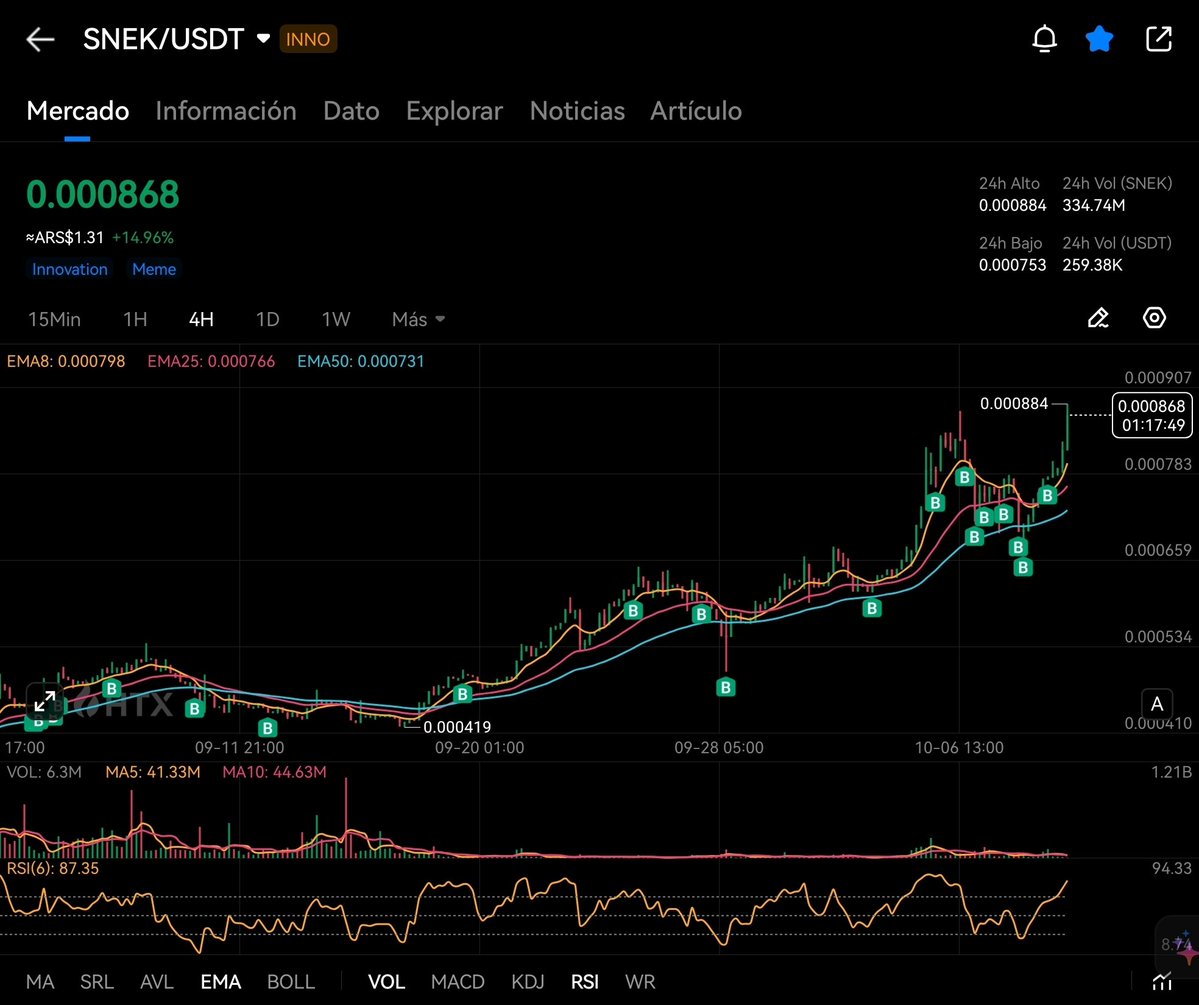Go back with the arrow icon
The image size is (1199, 1005).
point(40,39)
